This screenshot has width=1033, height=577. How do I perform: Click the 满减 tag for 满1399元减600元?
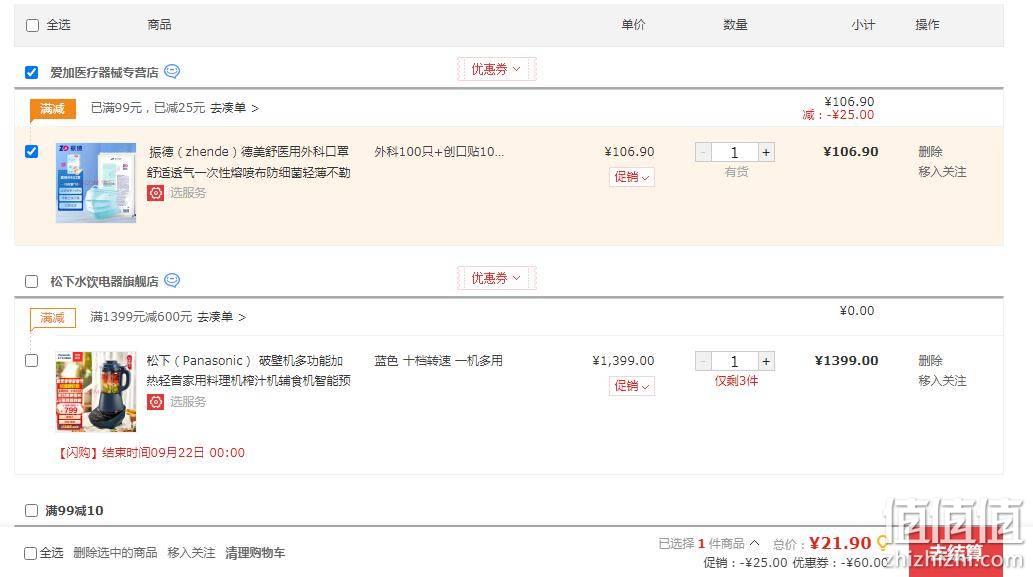coord(53,318)
